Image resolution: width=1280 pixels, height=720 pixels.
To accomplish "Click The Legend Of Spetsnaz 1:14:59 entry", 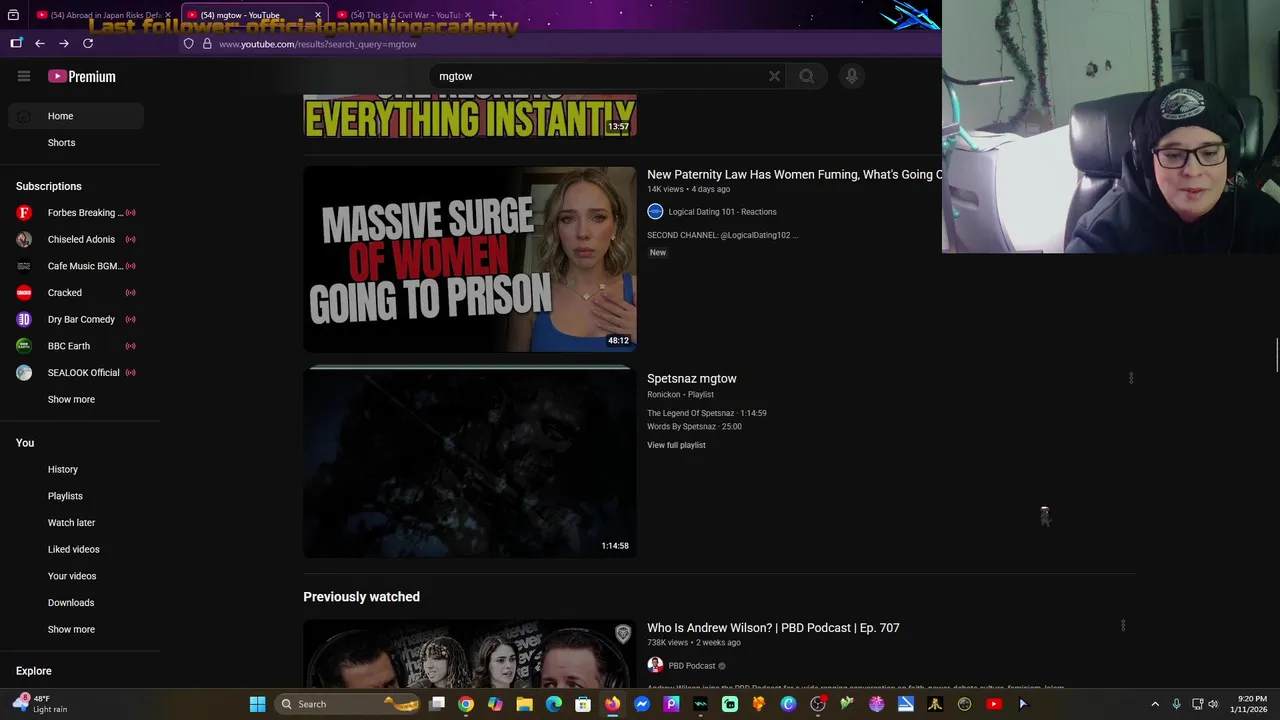I will click(707, 413).
